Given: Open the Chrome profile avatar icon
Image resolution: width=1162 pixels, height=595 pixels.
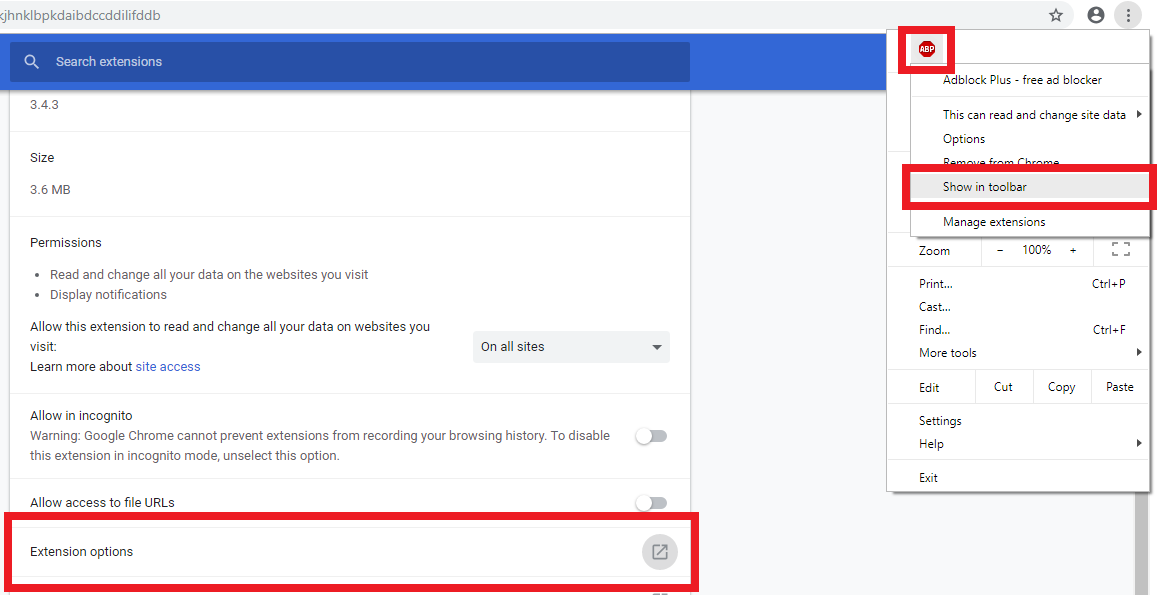Looking at the screenshot, I should click(x=1096, y=15).
